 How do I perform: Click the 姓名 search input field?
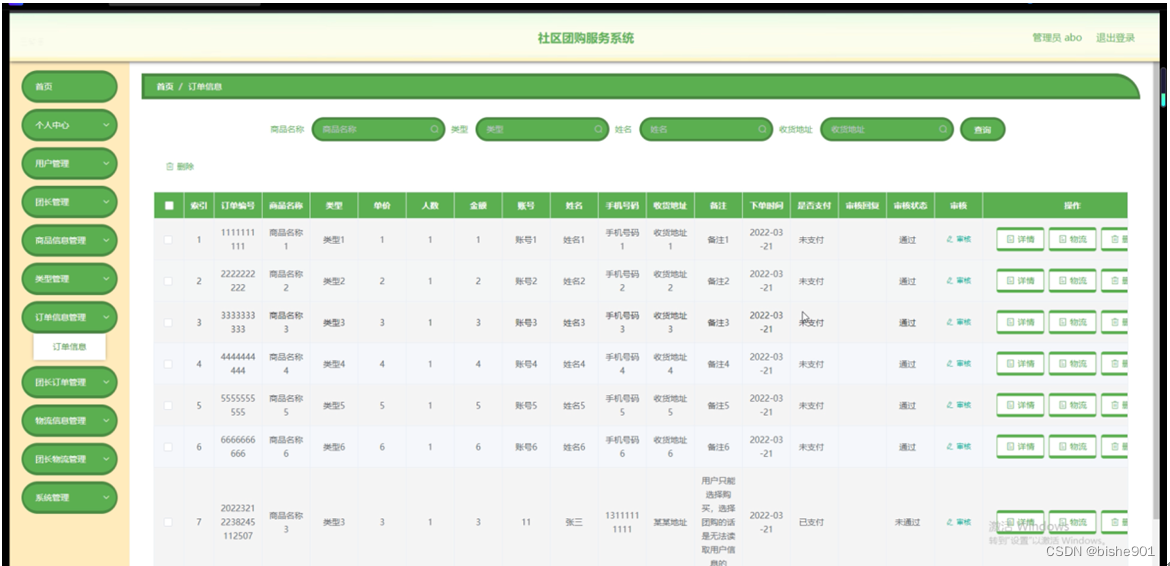(707, 129)
